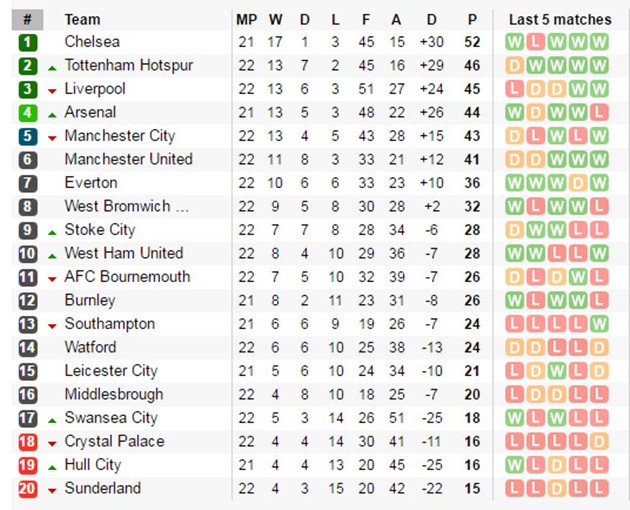Open the West Ham United team link
The height and width of the screenshot is (510, 630).
pyautogui.click(x=124, y=254)
